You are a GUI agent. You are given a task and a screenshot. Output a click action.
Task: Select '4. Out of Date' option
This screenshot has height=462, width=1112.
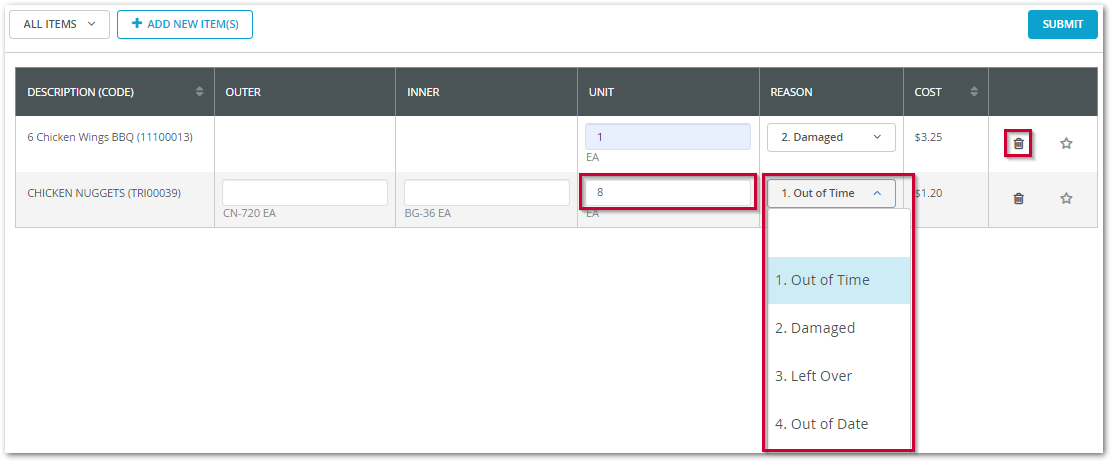click(837, 424)
